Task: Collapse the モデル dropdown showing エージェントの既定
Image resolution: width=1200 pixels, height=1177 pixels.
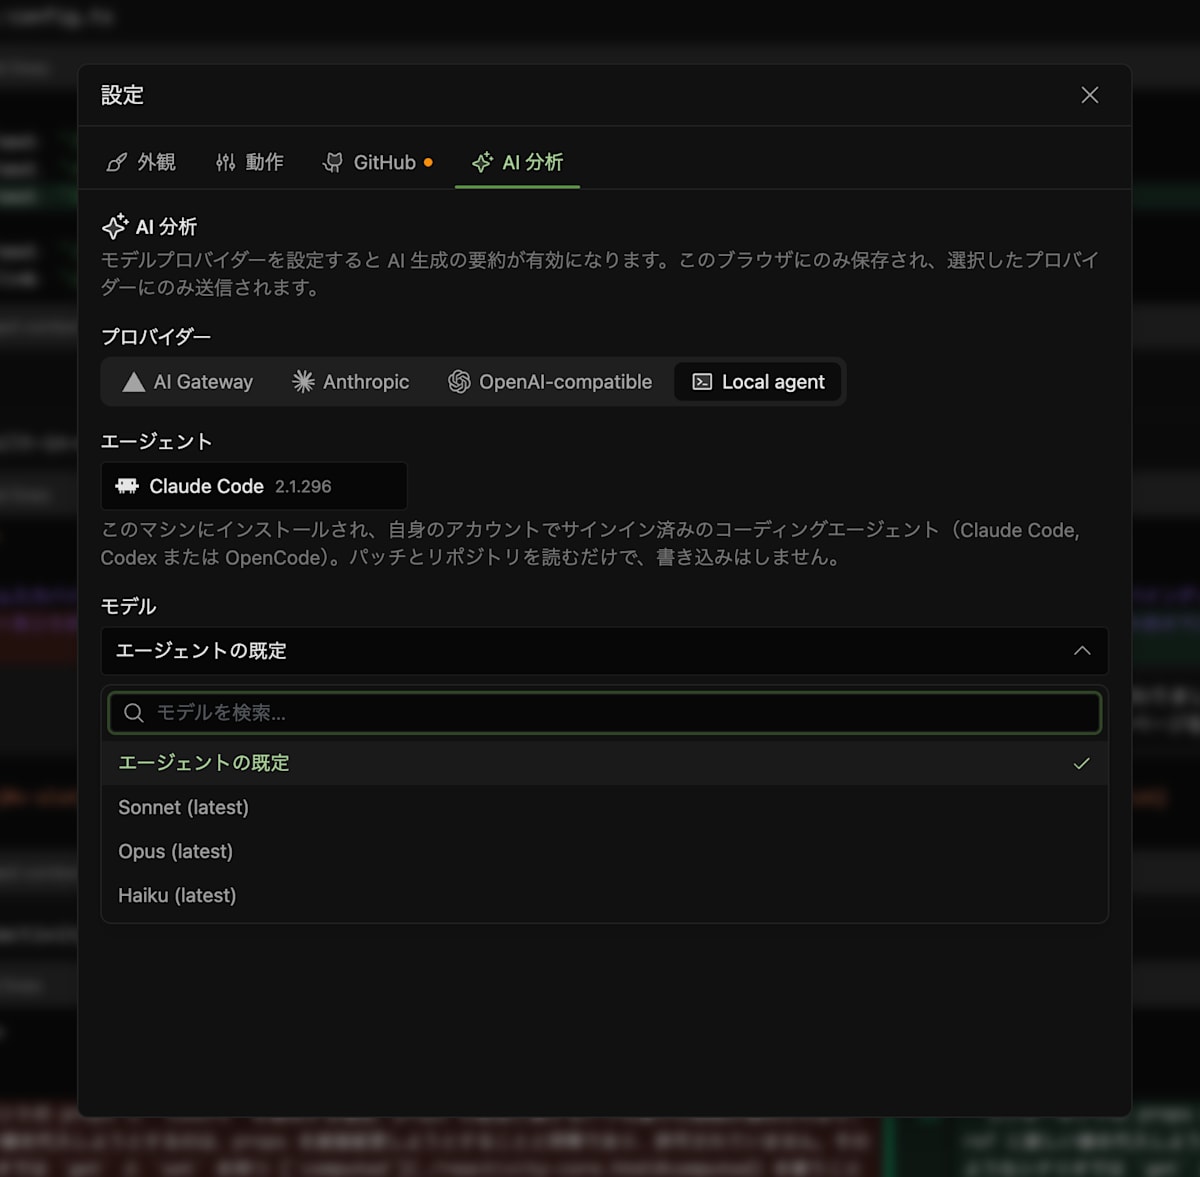Action: point(604,651)
